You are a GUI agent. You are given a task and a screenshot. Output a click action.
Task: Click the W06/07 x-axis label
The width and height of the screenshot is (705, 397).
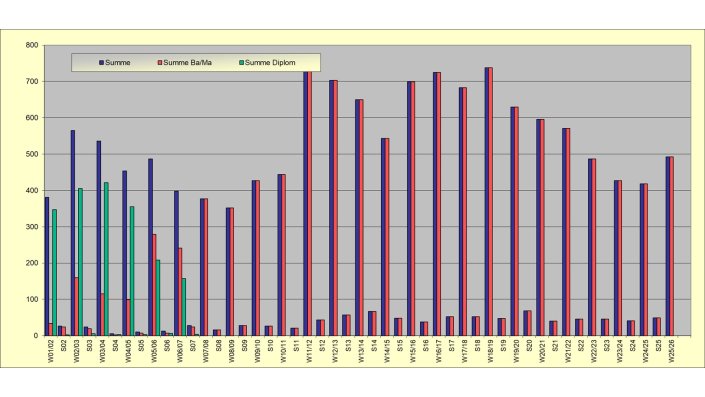pyautogui.click(x=180, y=351)
